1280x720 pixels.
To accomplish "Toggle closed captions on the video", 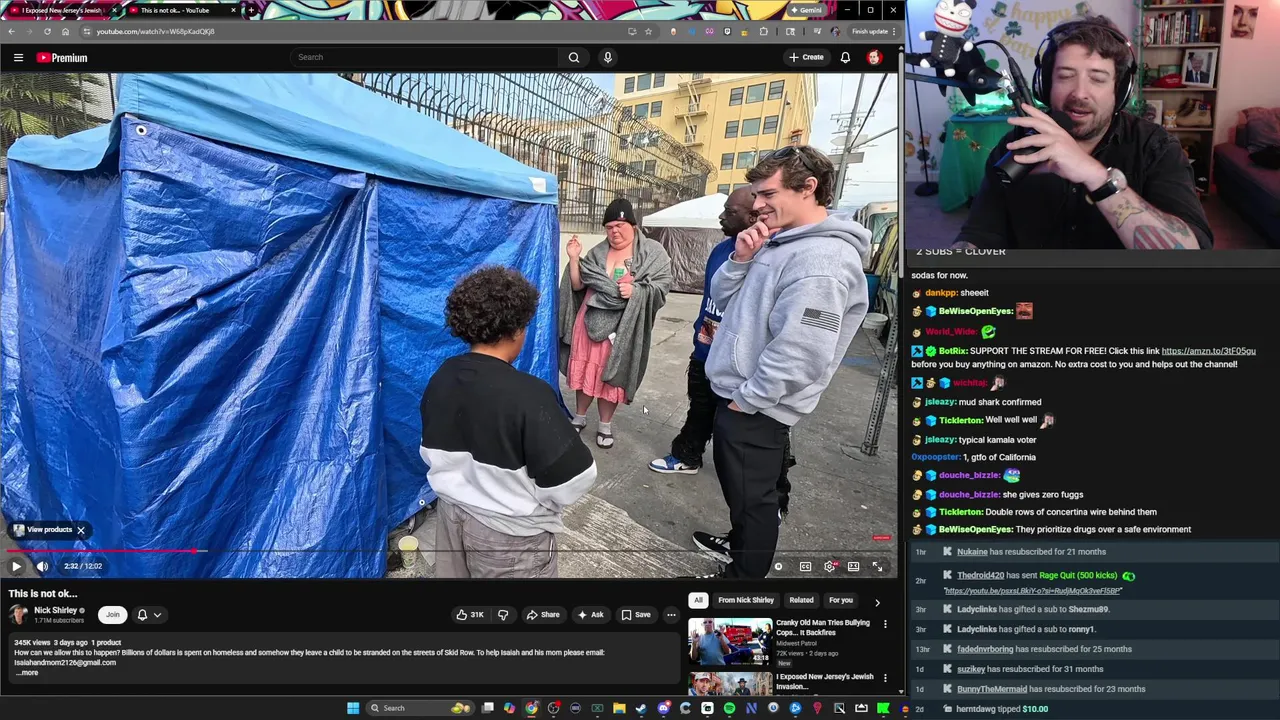I will pyautogui.click(x=805, y=567).
